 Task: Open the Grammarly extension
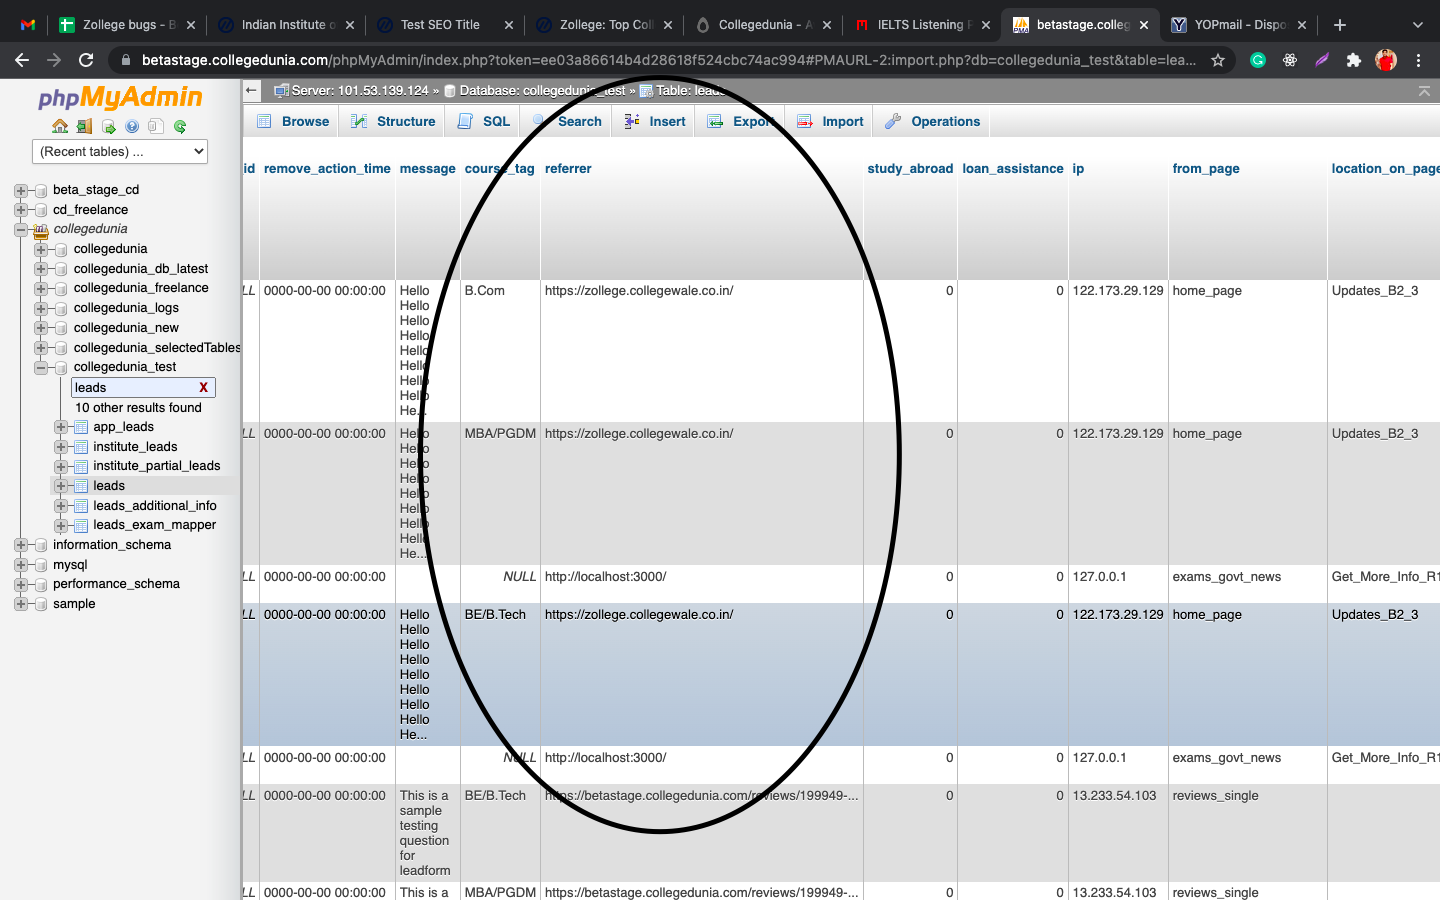pyautogui.click(x=1258, y=60)
